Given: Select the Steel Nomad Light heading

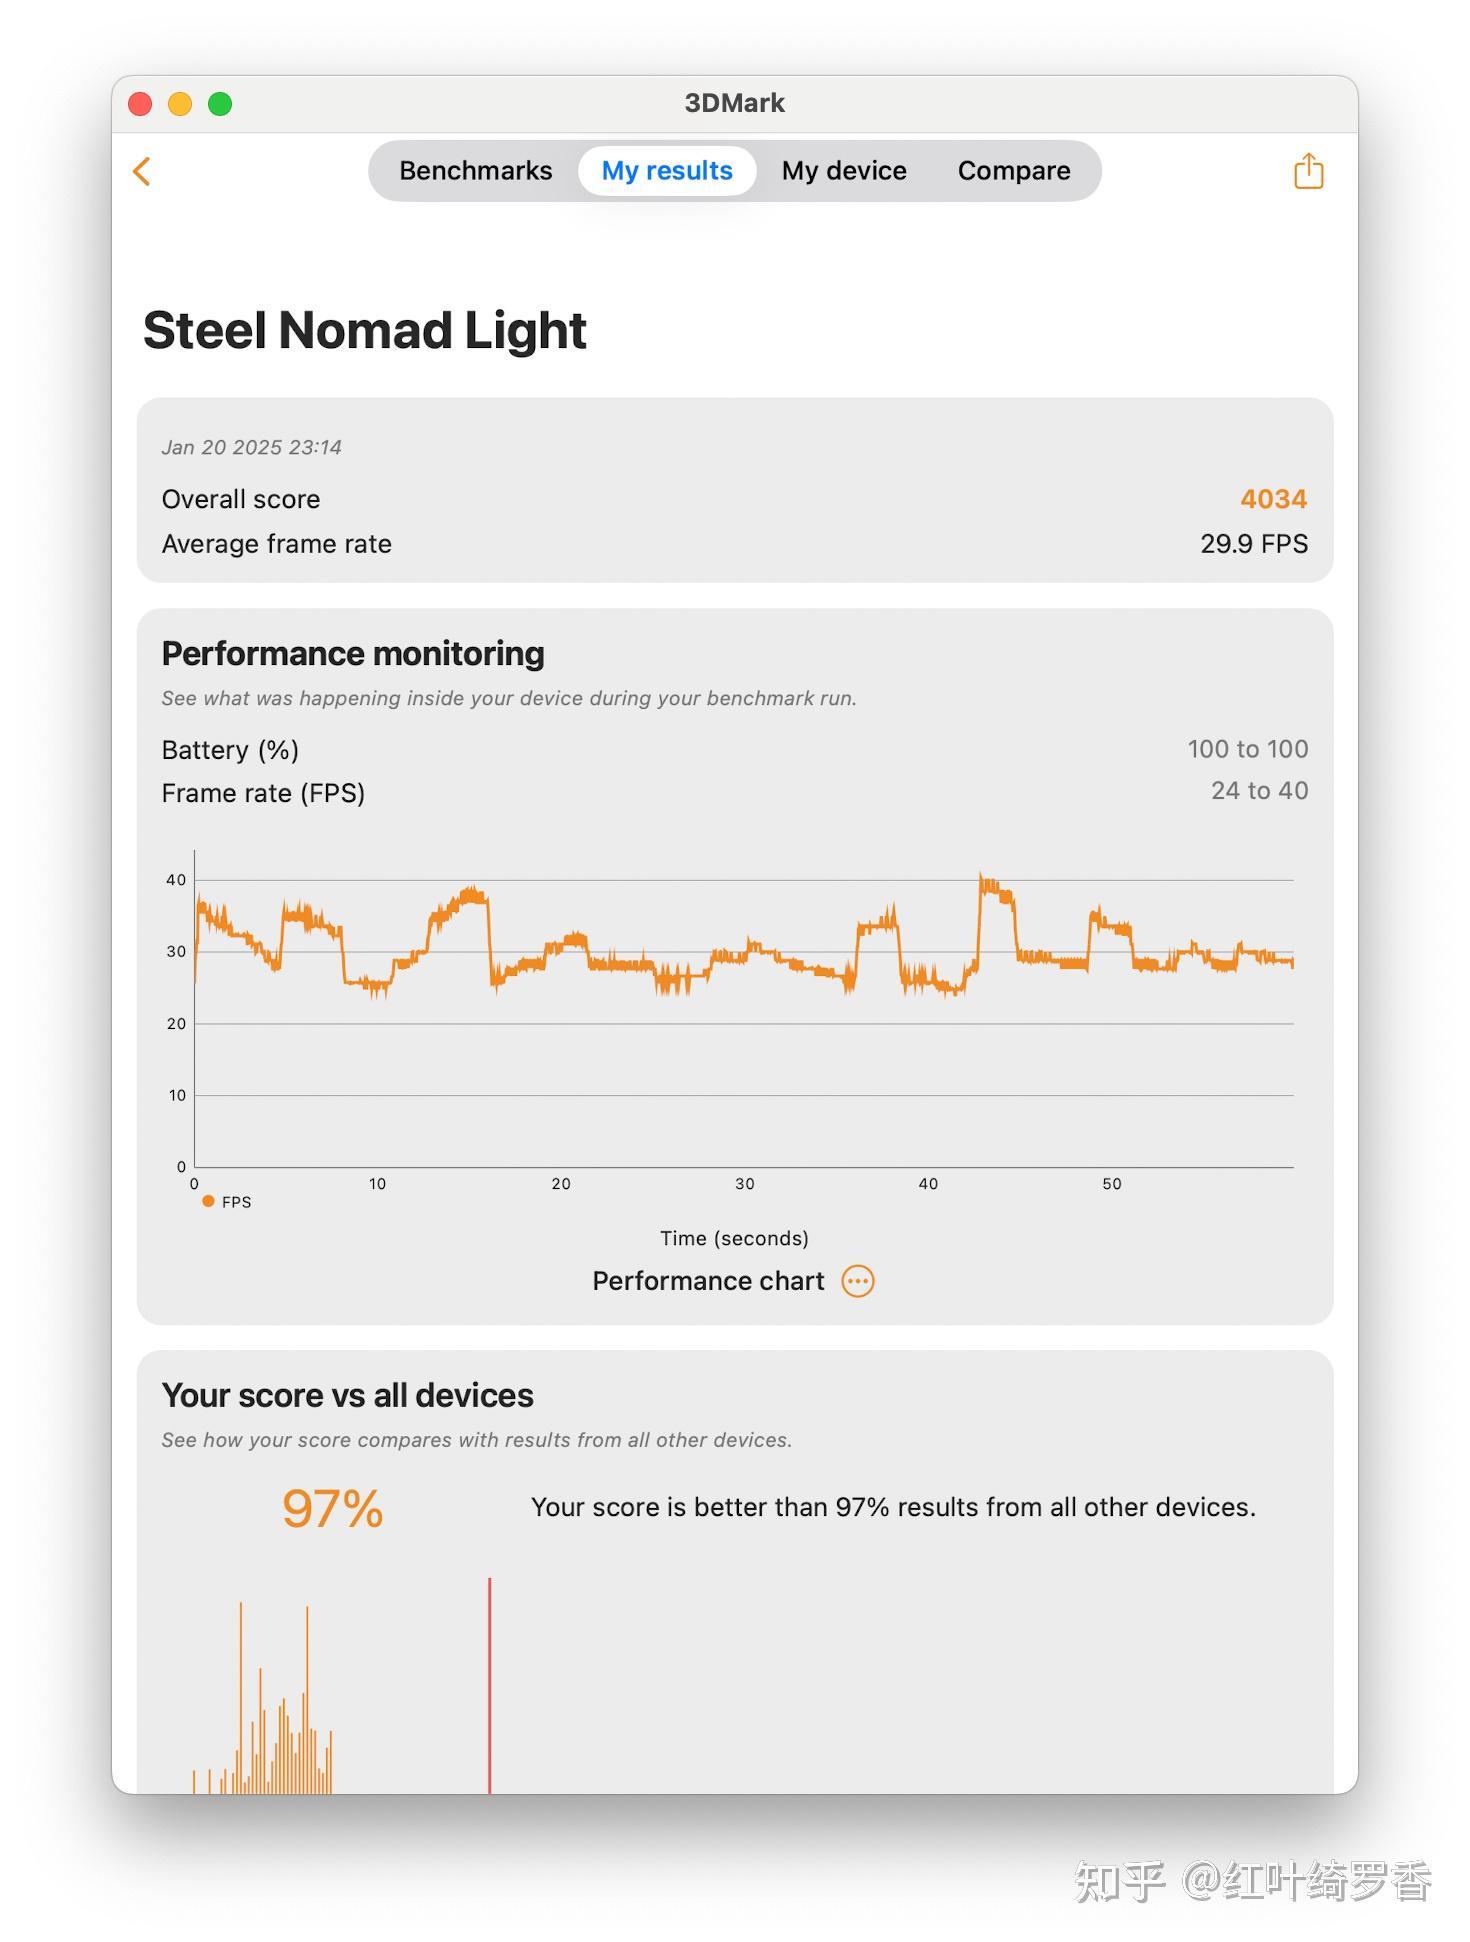Looking at the screenshot, I should pos(364,330).
